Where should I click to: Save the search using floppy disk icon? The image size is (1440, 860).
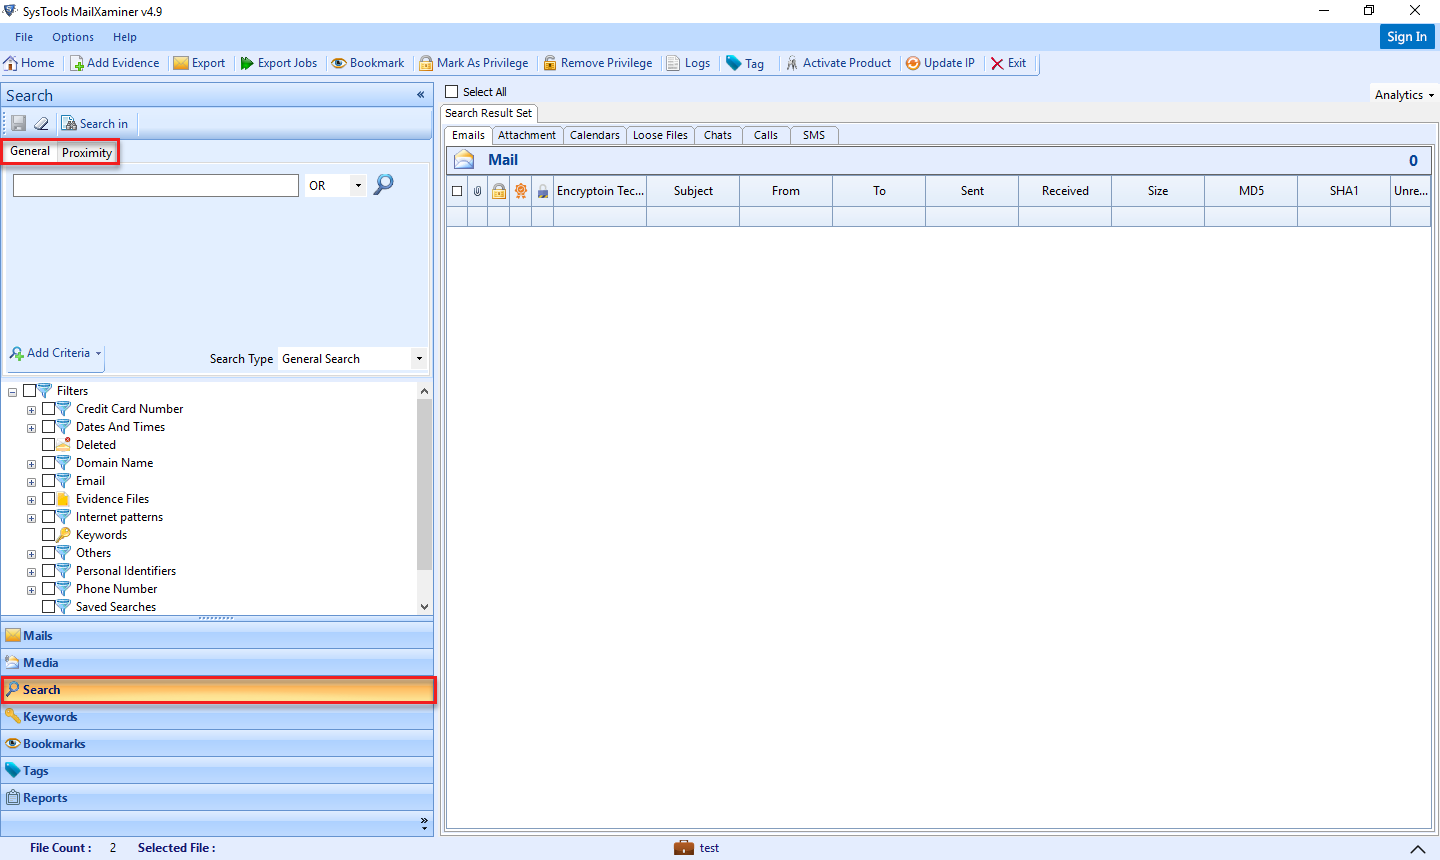click(18, 123)
